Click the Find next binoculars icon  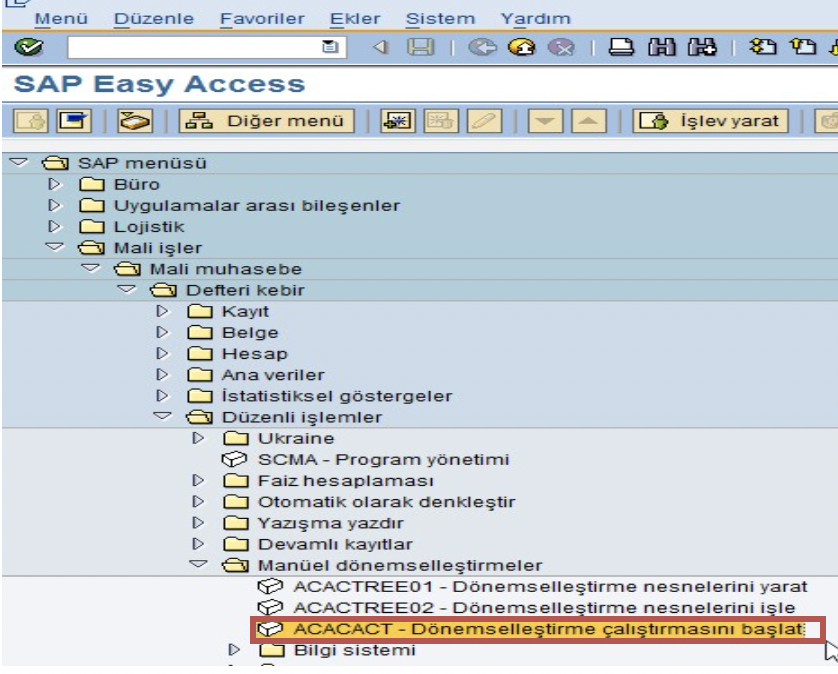click(702, 48)
